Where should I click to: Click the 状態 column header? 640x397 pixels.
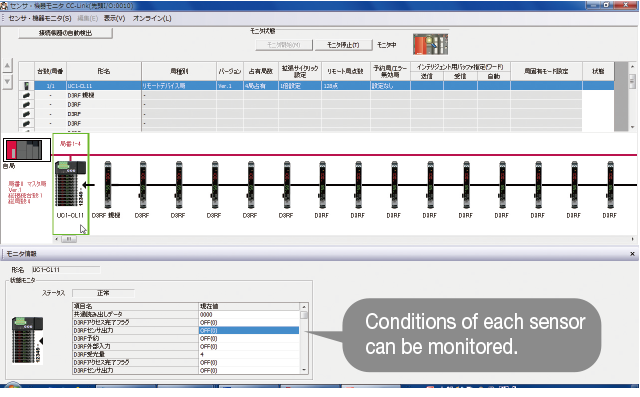(598, 71)
